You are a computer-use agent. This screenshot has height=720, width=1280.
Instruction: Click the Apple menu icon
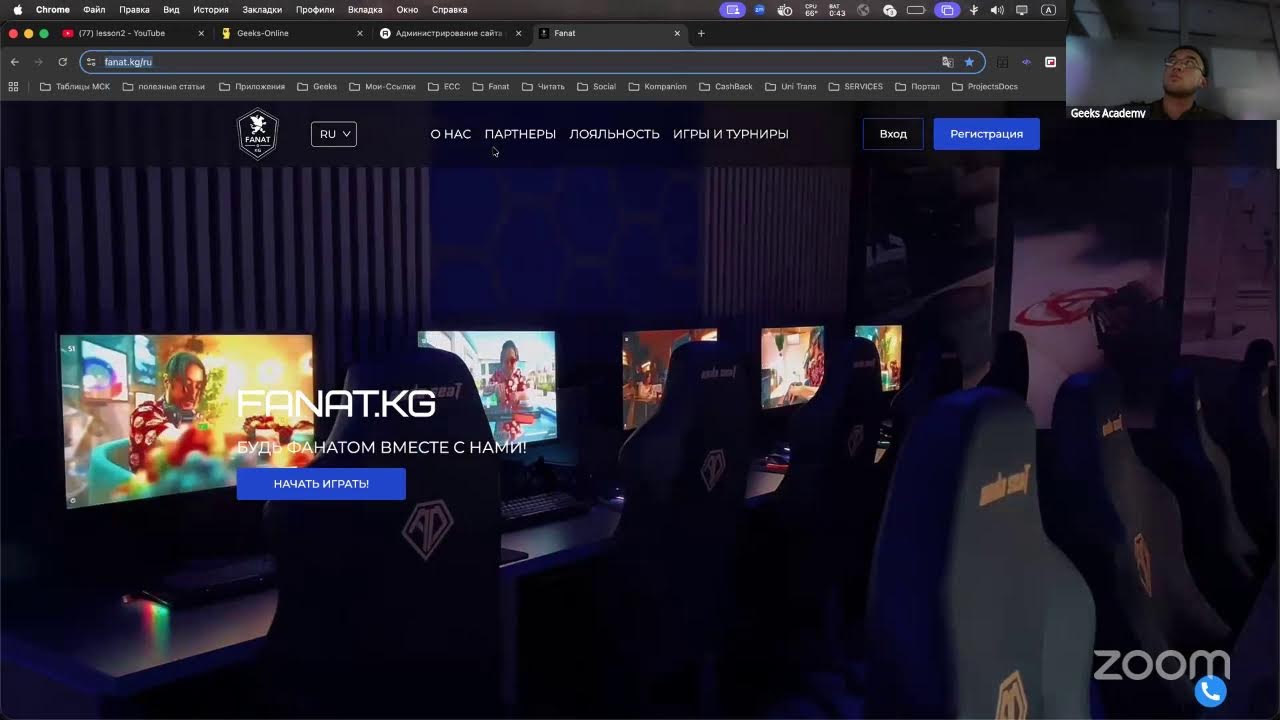click(x=17, y=10)
